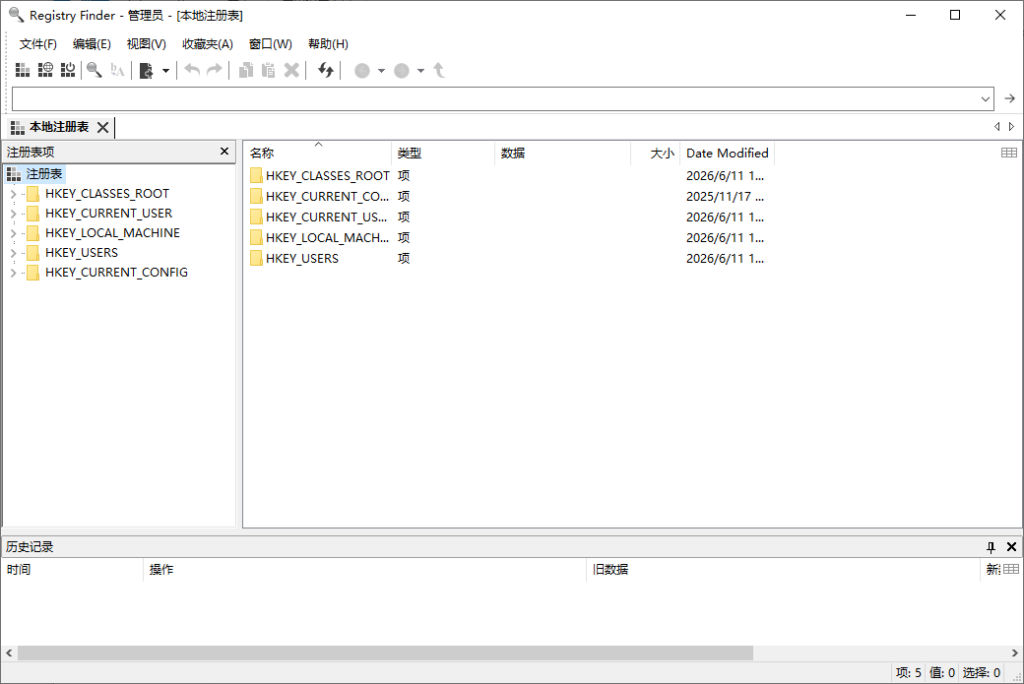This screenshot has width=1024, height=684.
Task: Select HKEY_CURRENT_CO... row in the list
Action: [507, 196]
